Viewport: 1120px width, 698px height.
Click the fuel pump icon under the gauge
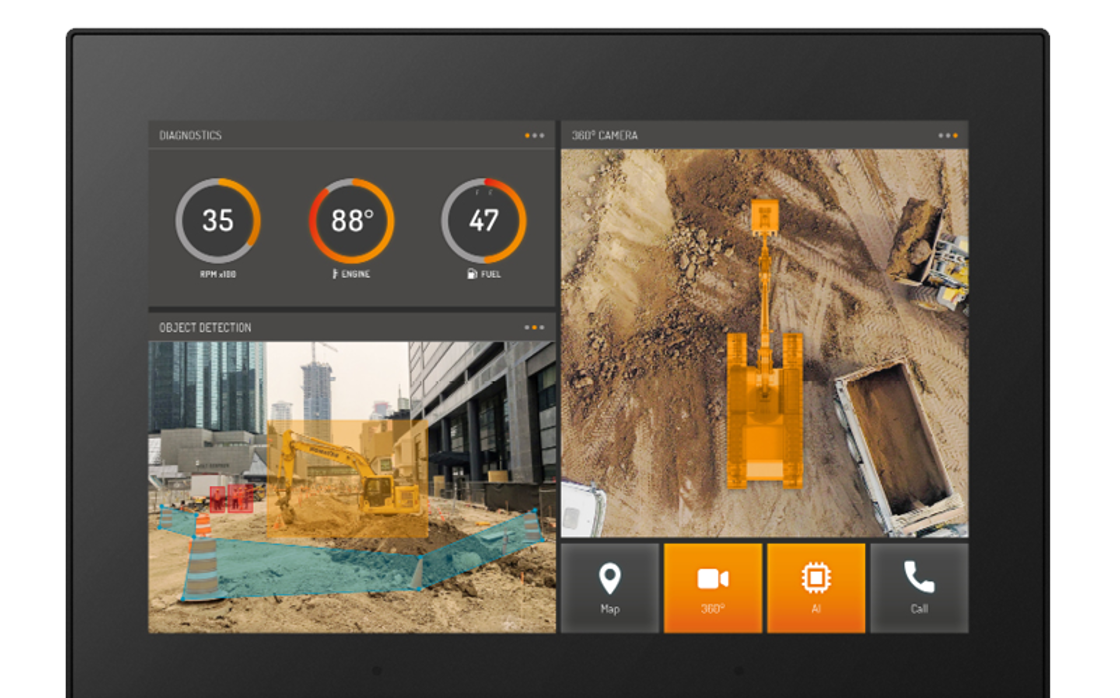point(472,274)
